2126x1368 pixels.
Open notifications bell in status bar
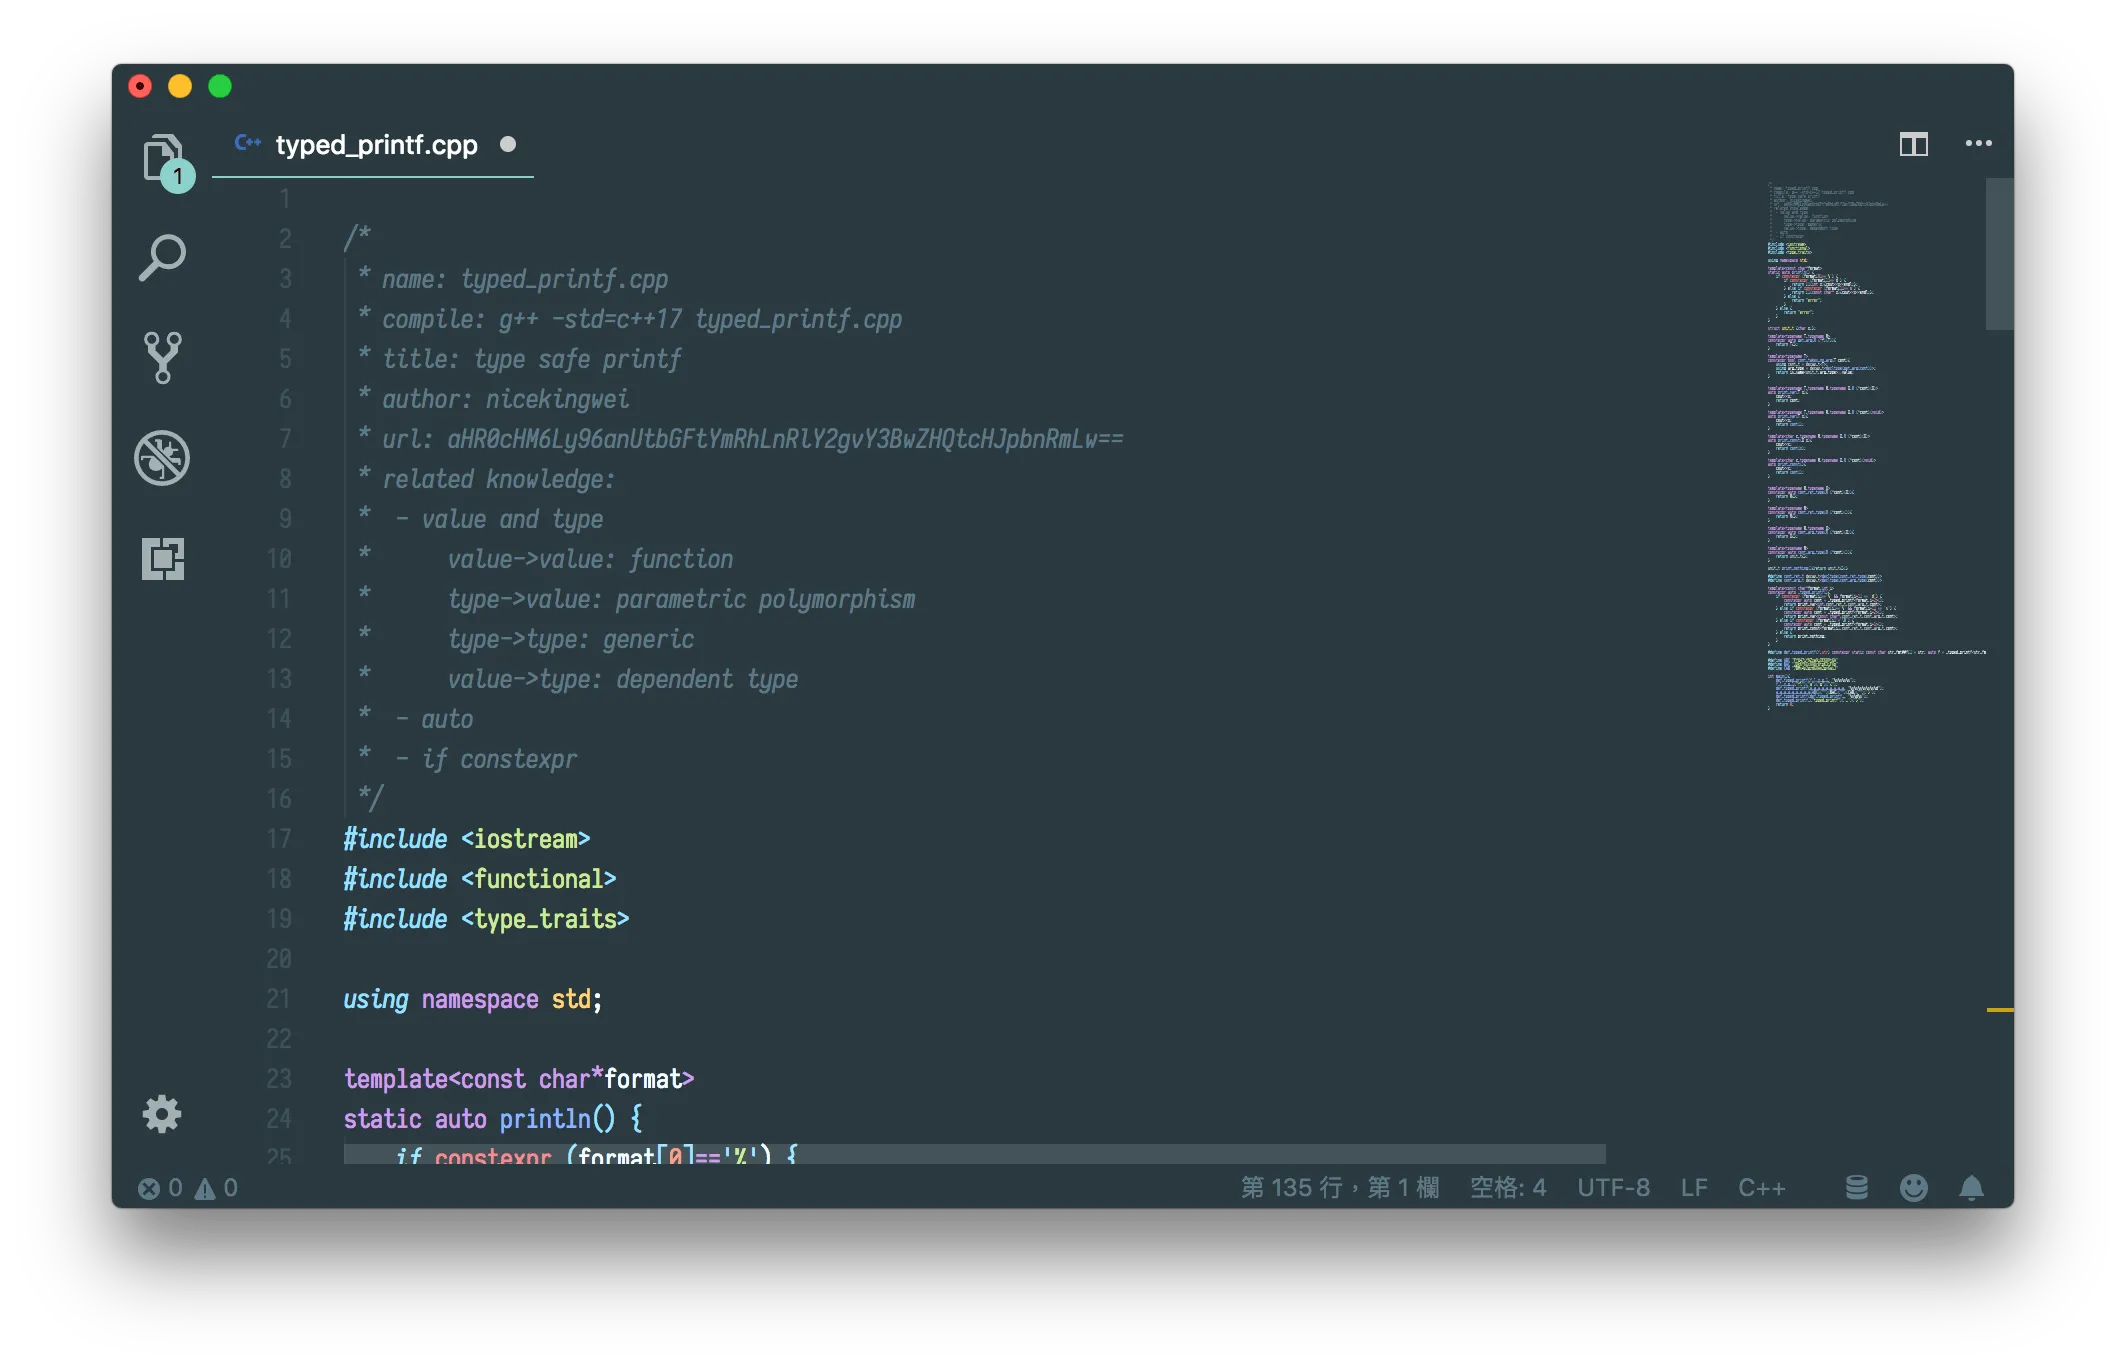coord(1971,1187)
